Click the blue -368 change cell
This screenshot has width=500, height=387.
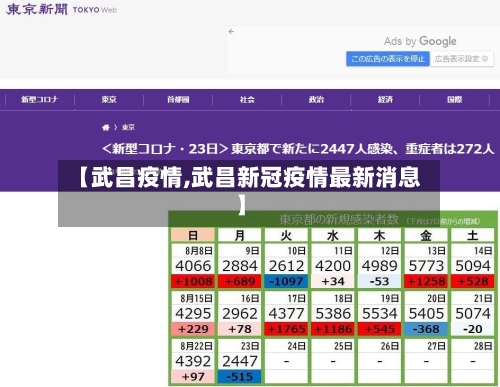point(426,329)
